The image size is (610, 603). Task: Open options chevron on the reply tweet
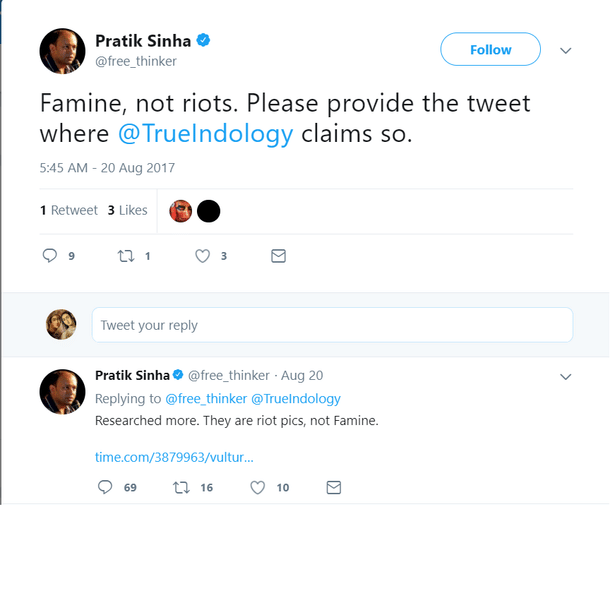click(x=565, y=376)
